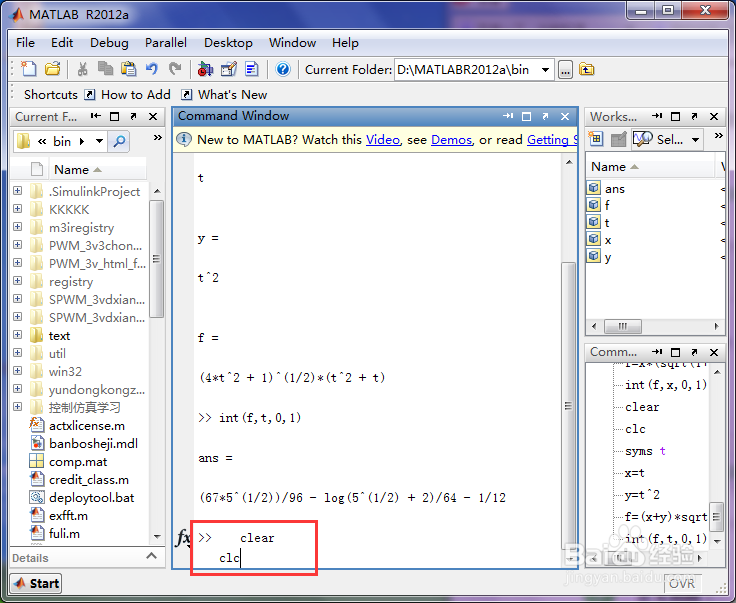The width and height of the screenshot is (736, 603).
Task: Click the Undo arrow icon
Action: click(152, 69)
